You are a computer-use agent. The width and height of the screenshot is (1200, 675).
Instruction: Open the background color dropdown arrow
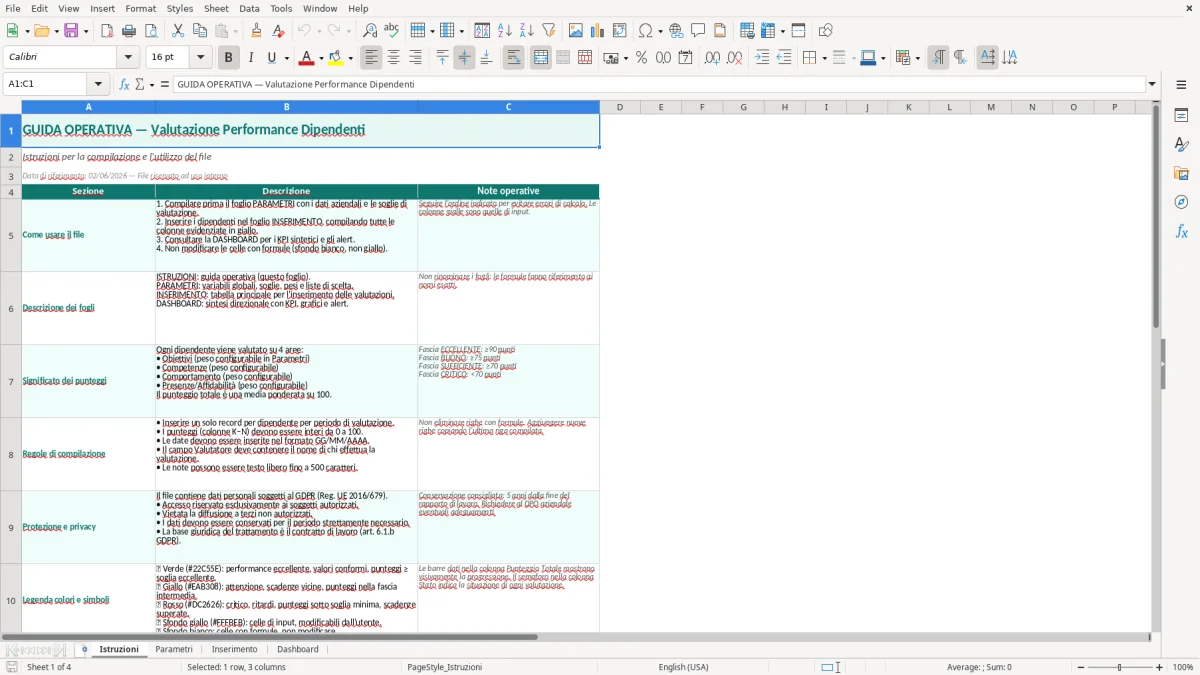coord(351,58)
